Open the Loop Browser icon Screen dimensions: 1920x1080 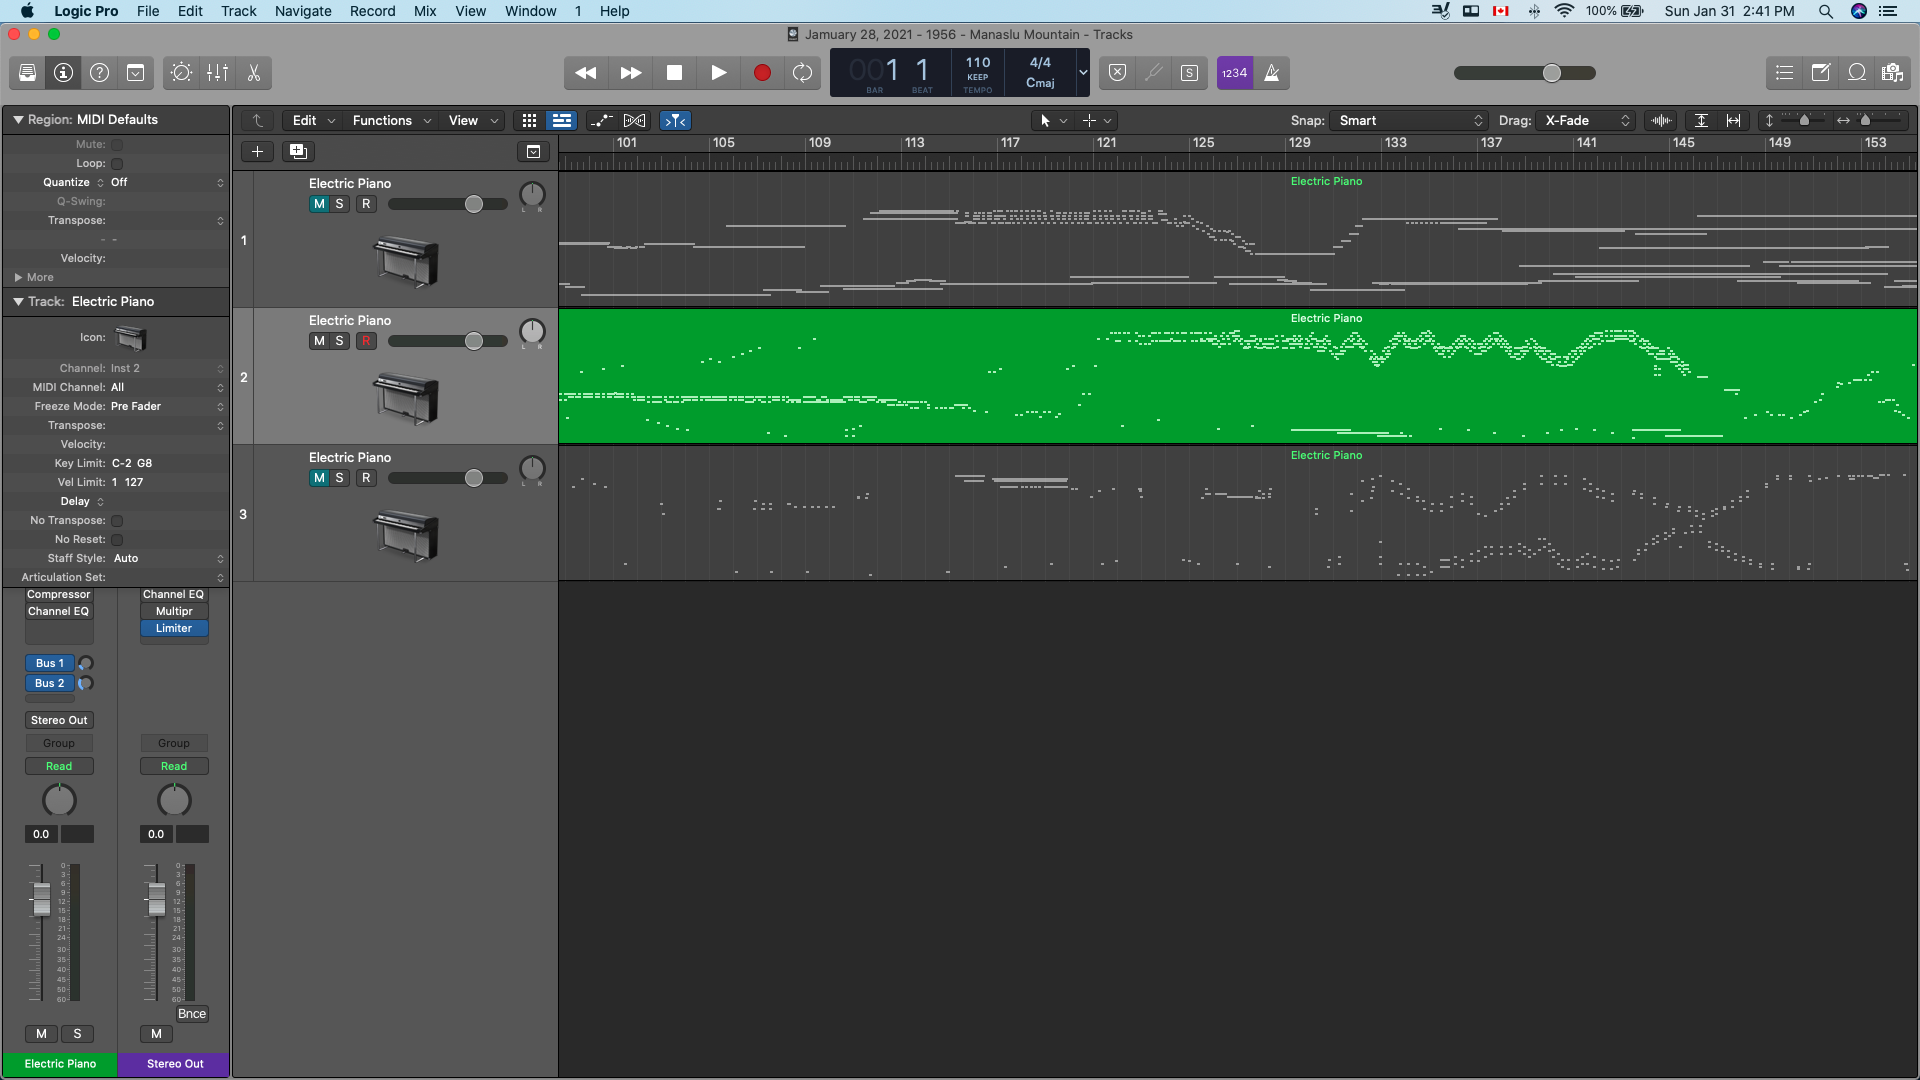(1857, 73)
